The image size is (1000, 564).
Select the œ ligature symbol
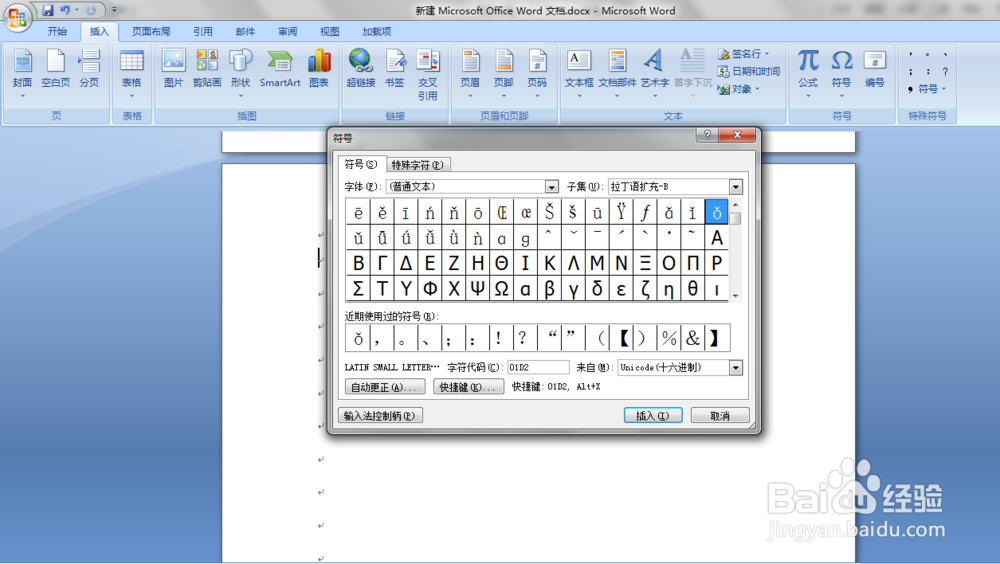[x=526, y=212]
